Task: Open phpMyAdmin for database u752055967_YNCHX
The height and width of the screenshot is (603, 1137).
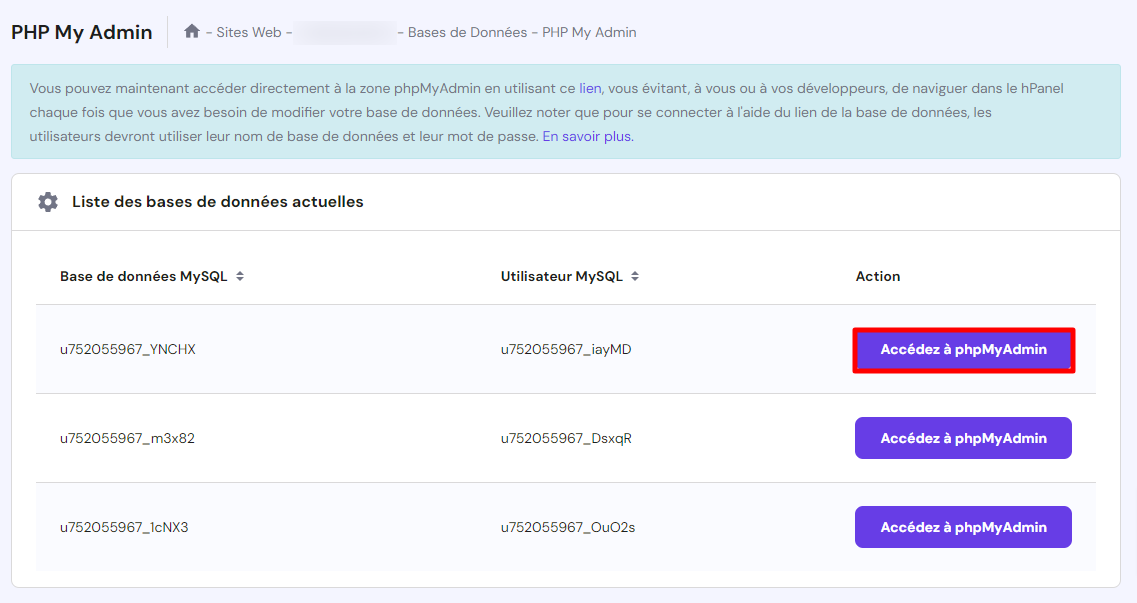Action: click(x=963, y=350)
